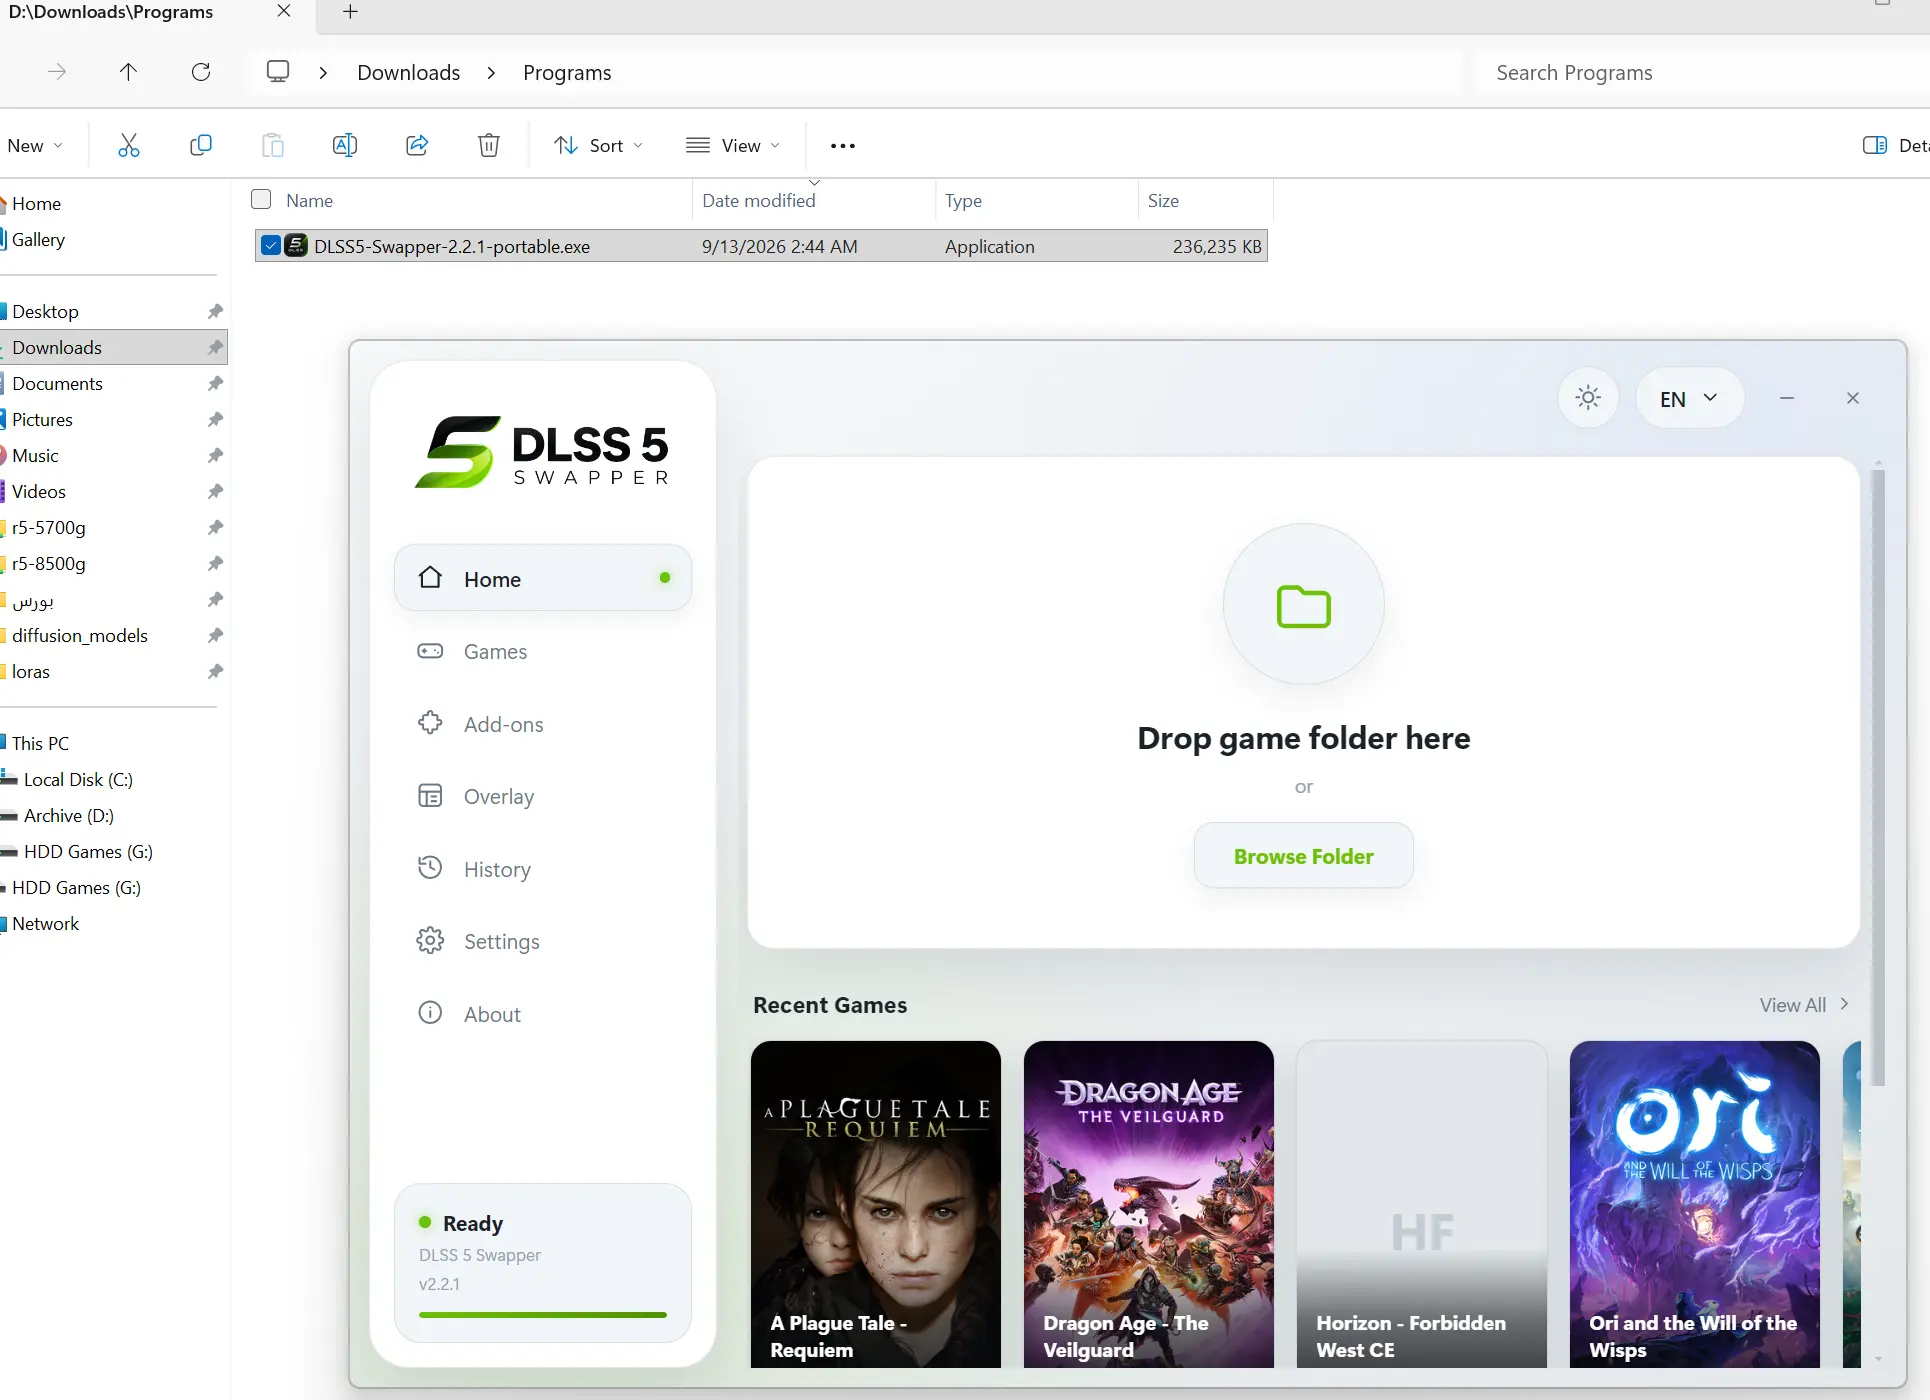This screenshot has height=1400, width=1930.
Task: Open A Plague Tale - Requiem game card
Action: click(x=876, y=1204)
